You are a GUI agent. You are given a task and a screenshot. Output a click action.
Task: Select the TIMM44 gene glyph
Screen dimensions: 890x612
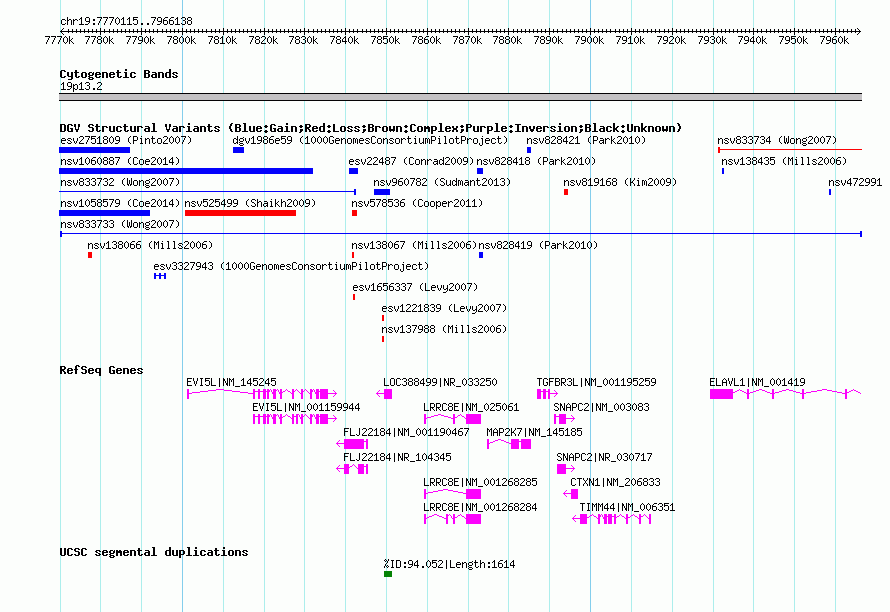coord(611,519)
